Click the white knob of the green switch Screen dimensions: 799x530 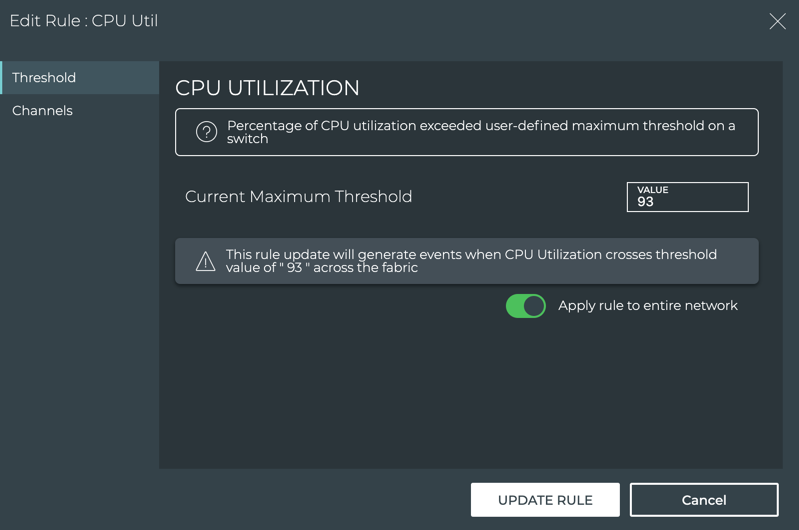[x=534, y=306]
